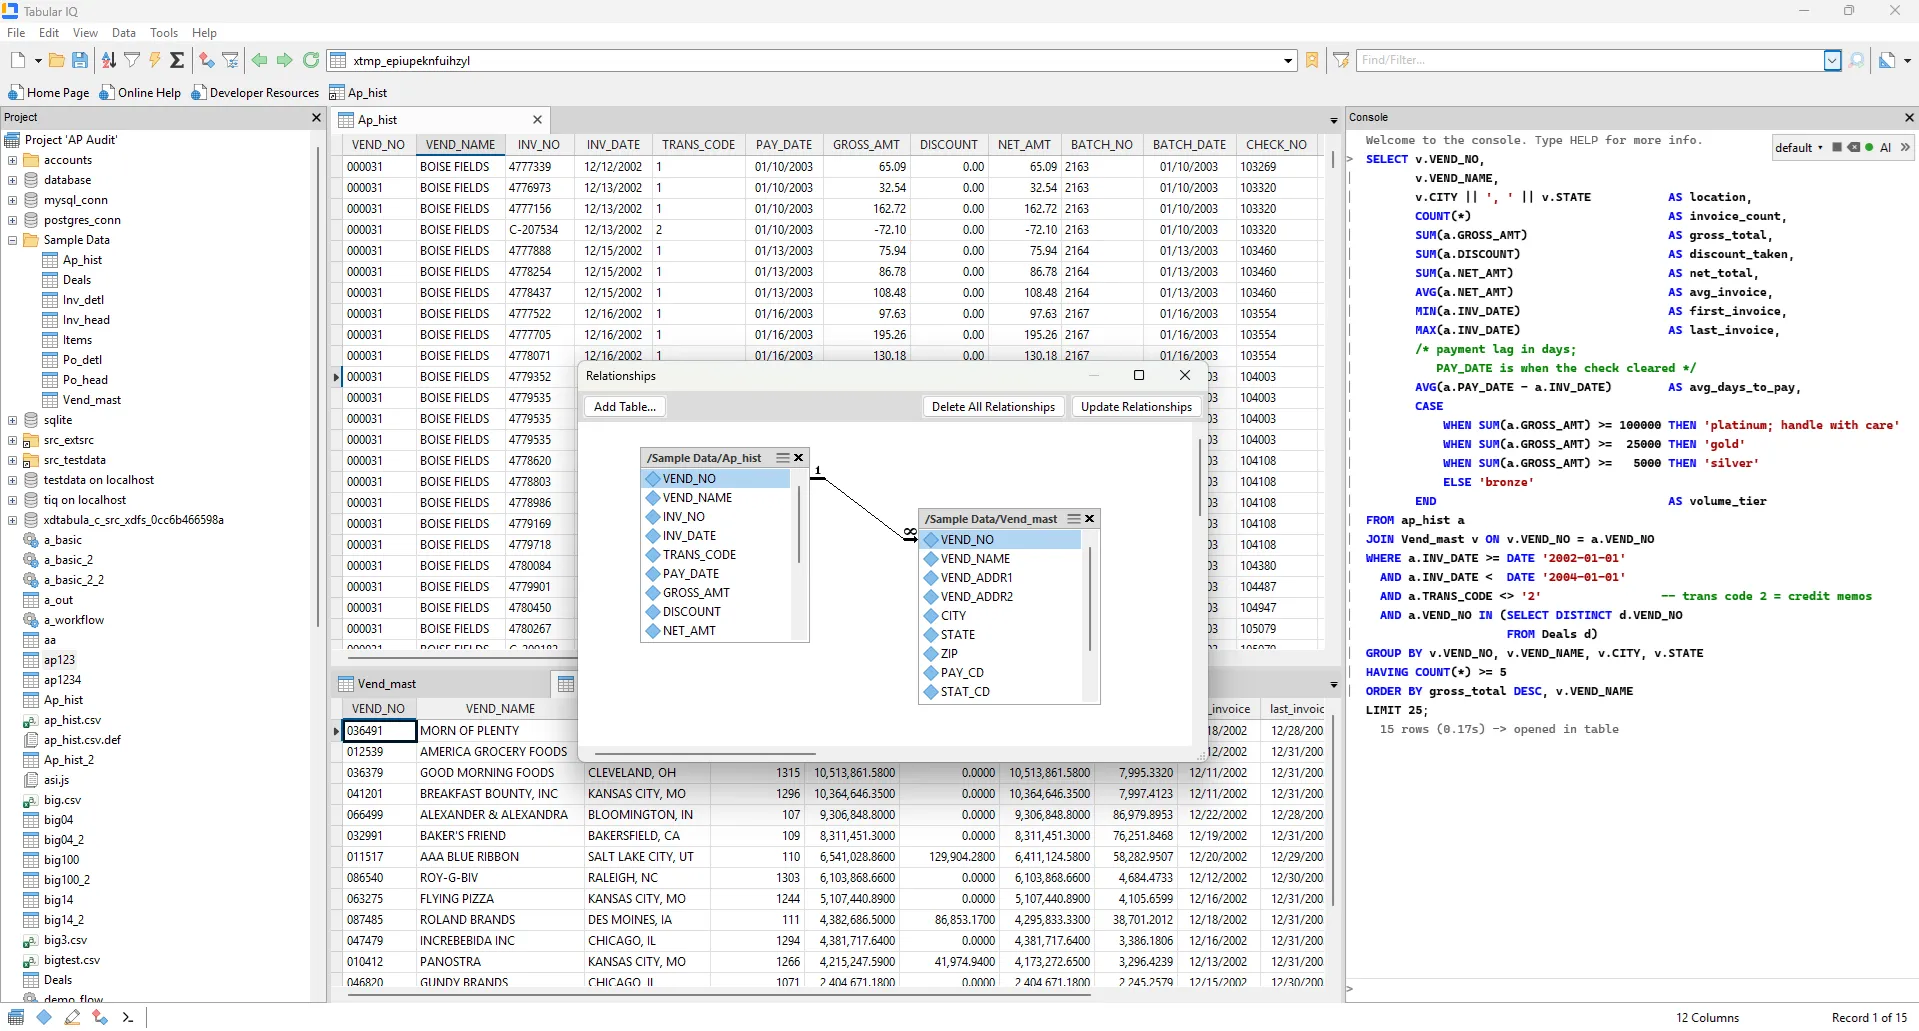Open the dropdown arrow next to the design mode icon
The width and height of the screenshot is (1919, 1031).
1908,61
